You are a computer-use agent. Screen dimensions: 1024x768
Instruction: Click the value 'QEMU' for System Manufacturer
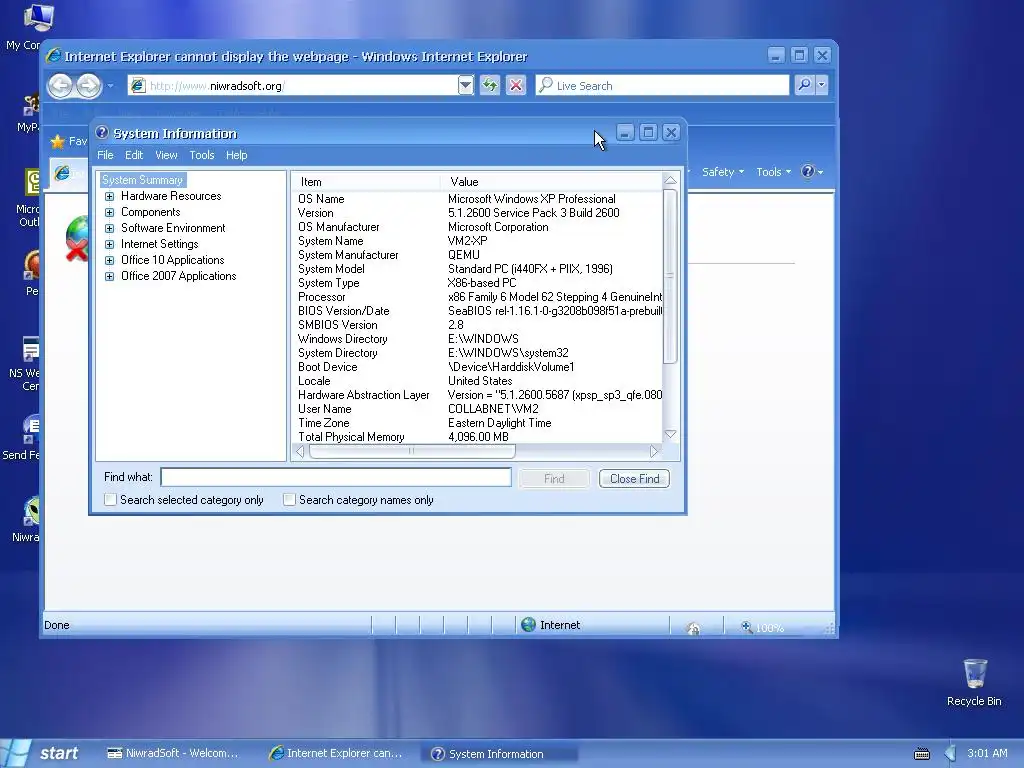464,255
